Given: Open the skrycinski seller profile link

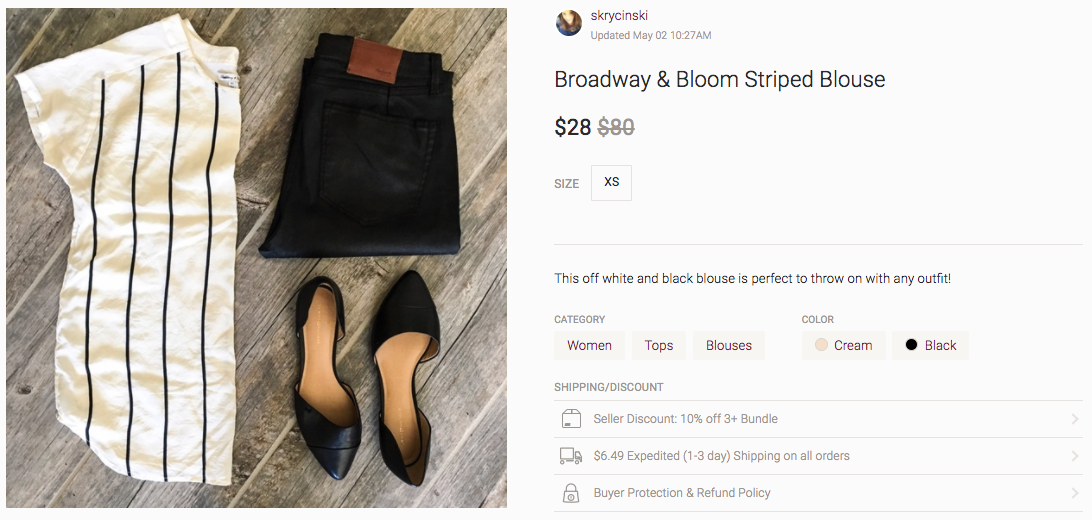Looking at the screenshot, I should pyautogui.click(x=619, y=16).
